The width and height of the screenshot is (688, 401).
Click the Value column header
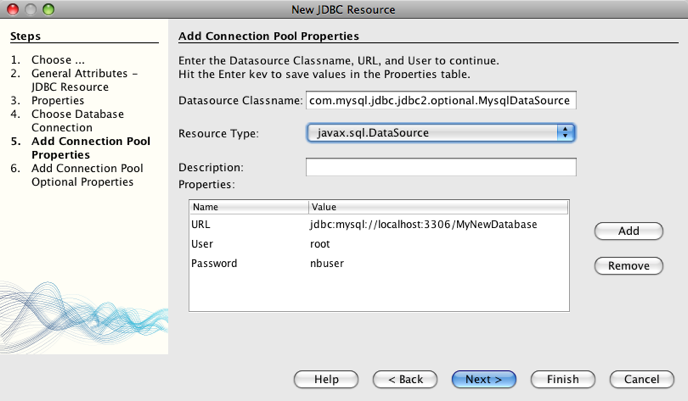coord(438,207)
